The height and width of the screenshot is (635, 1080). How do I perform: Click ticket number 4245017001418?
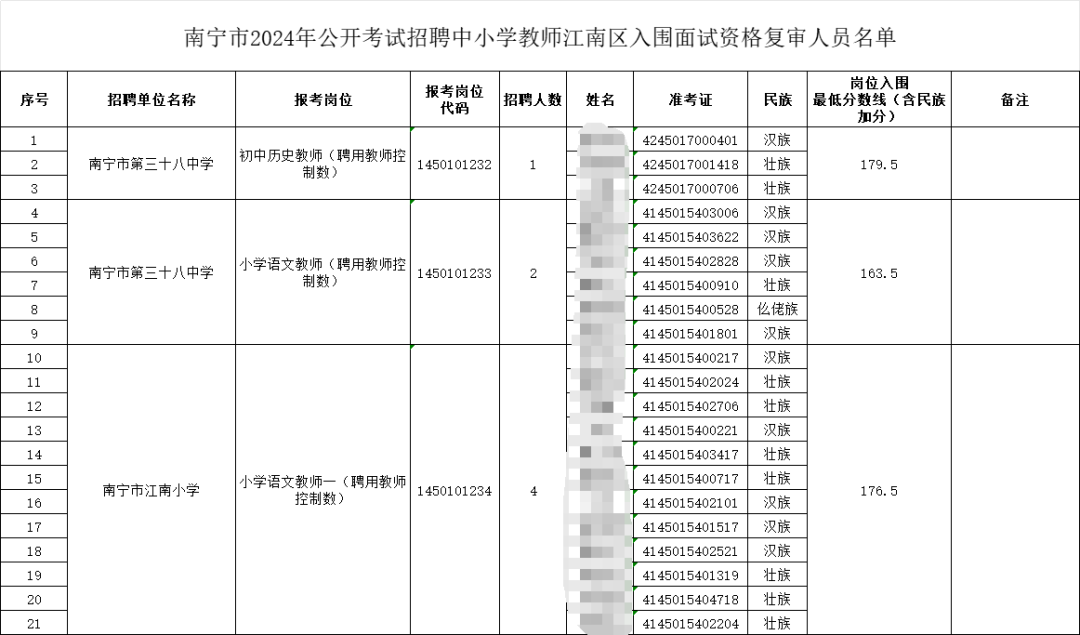point(691,164)
